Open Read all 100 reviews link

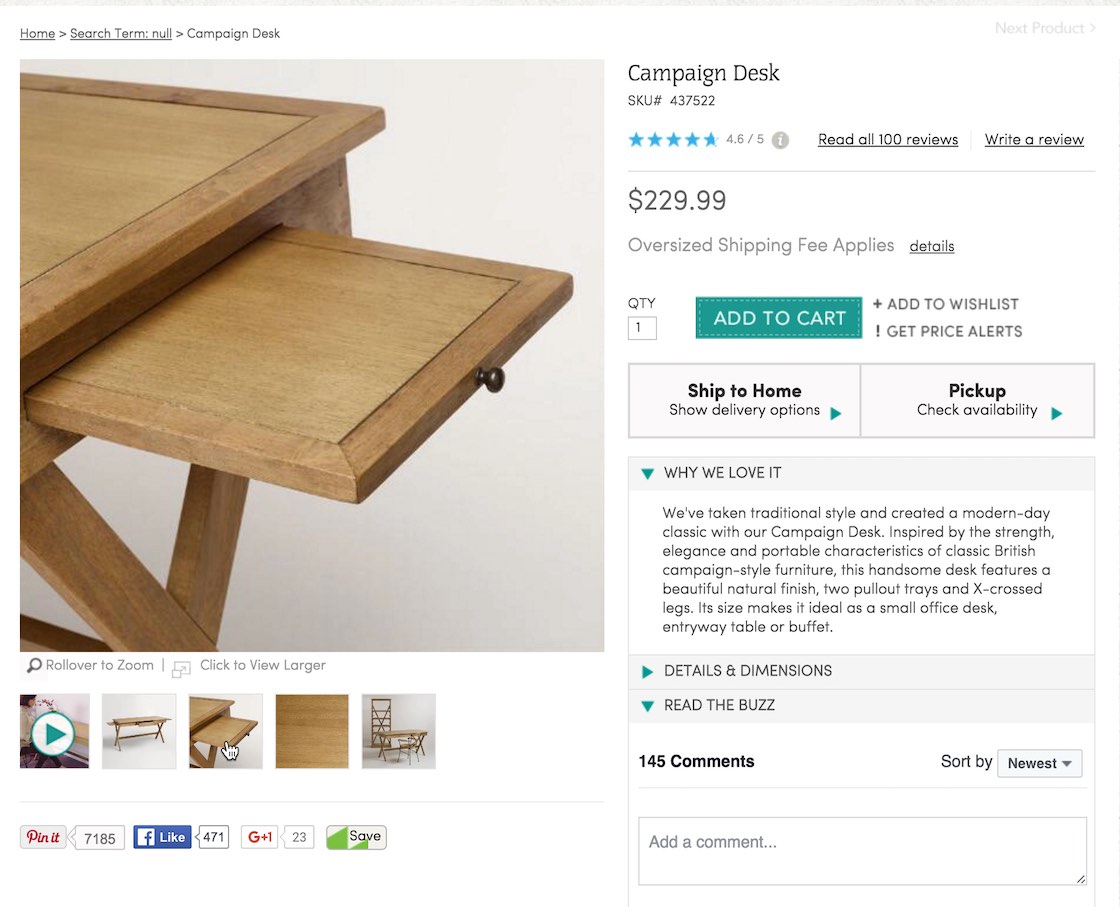click(887, 140)
